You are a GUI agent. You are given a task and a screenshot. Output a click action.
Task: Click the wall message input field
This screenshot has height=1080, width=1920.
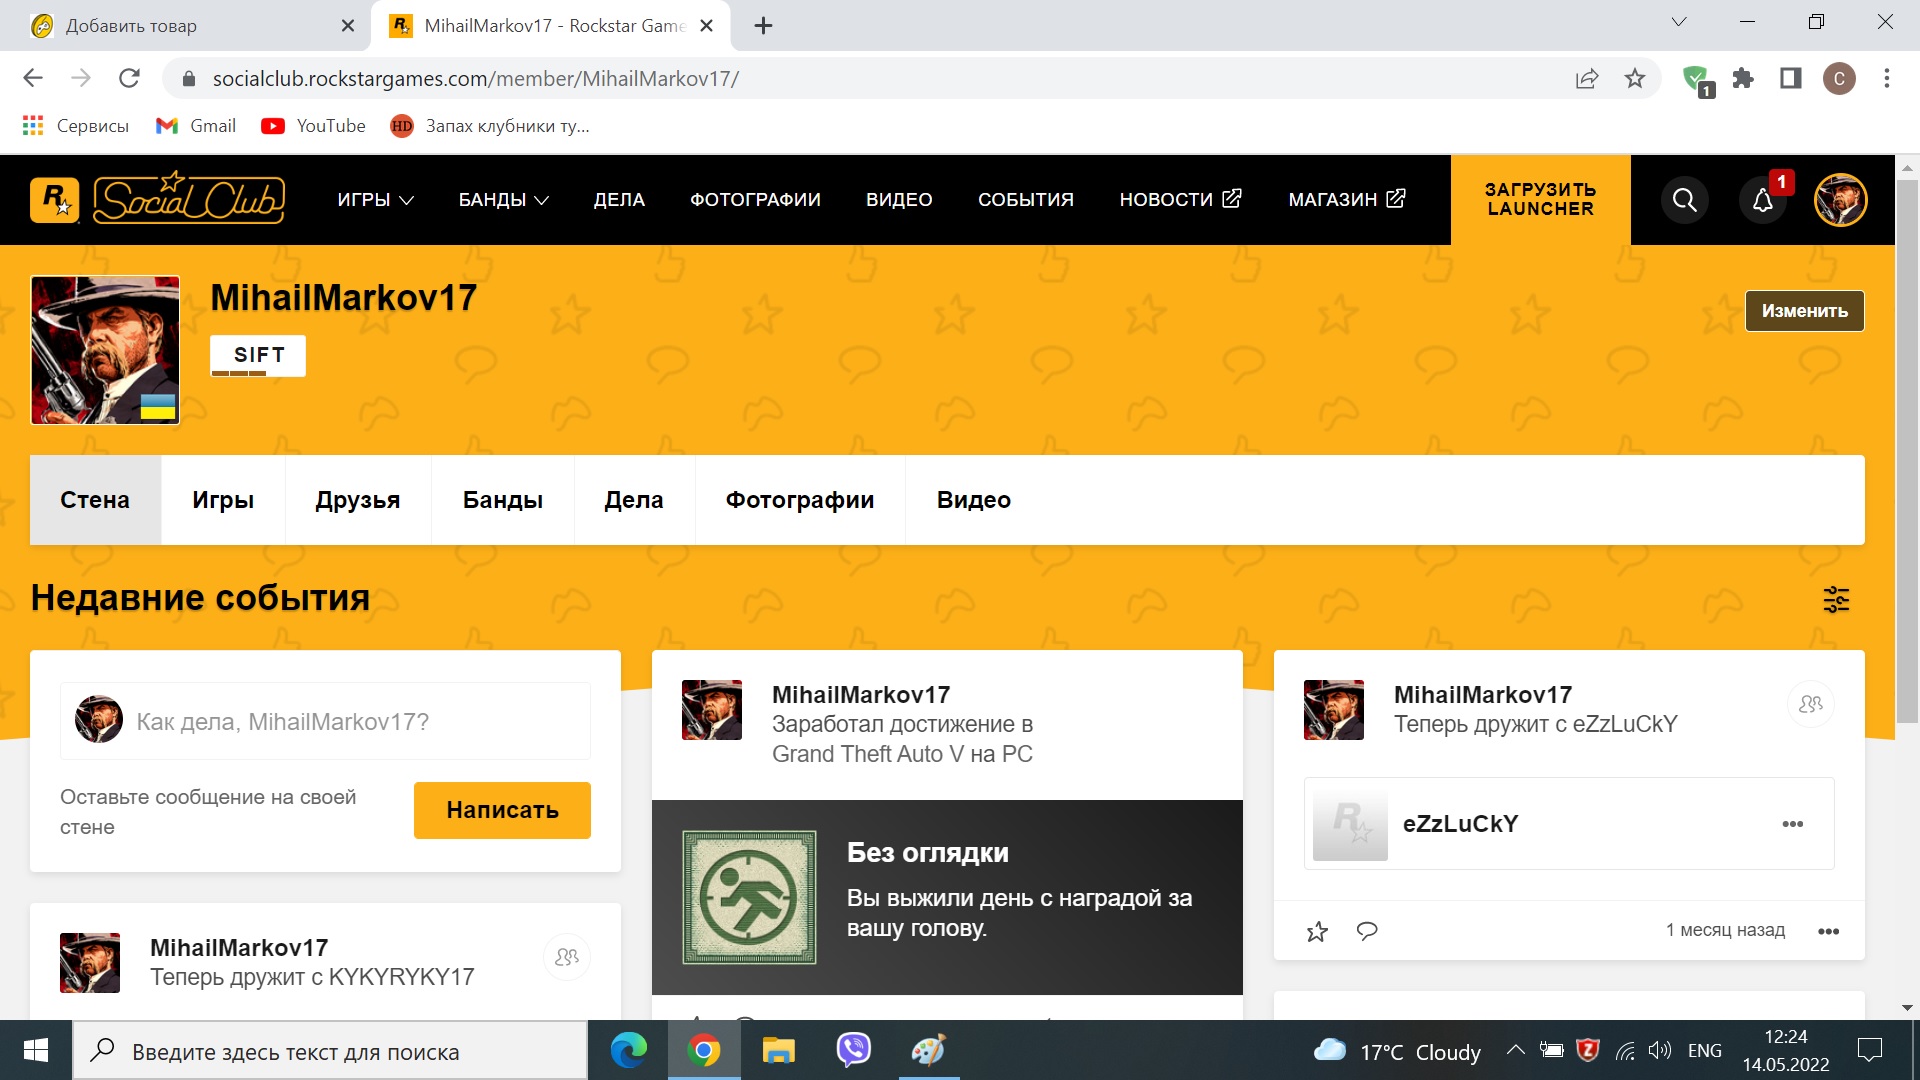point(325,721)
